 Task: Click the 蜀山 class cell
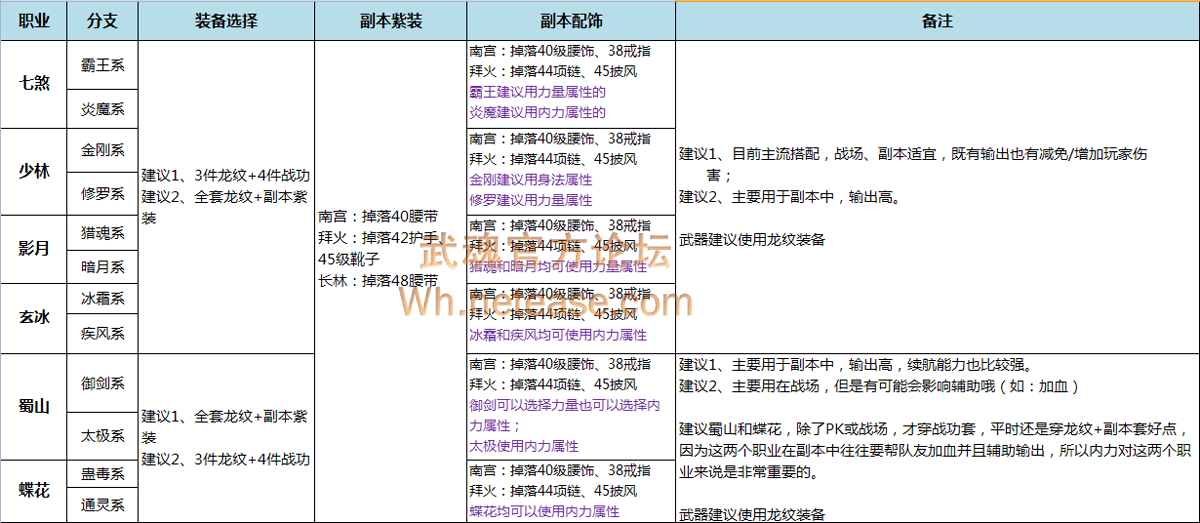pos(33,406)
